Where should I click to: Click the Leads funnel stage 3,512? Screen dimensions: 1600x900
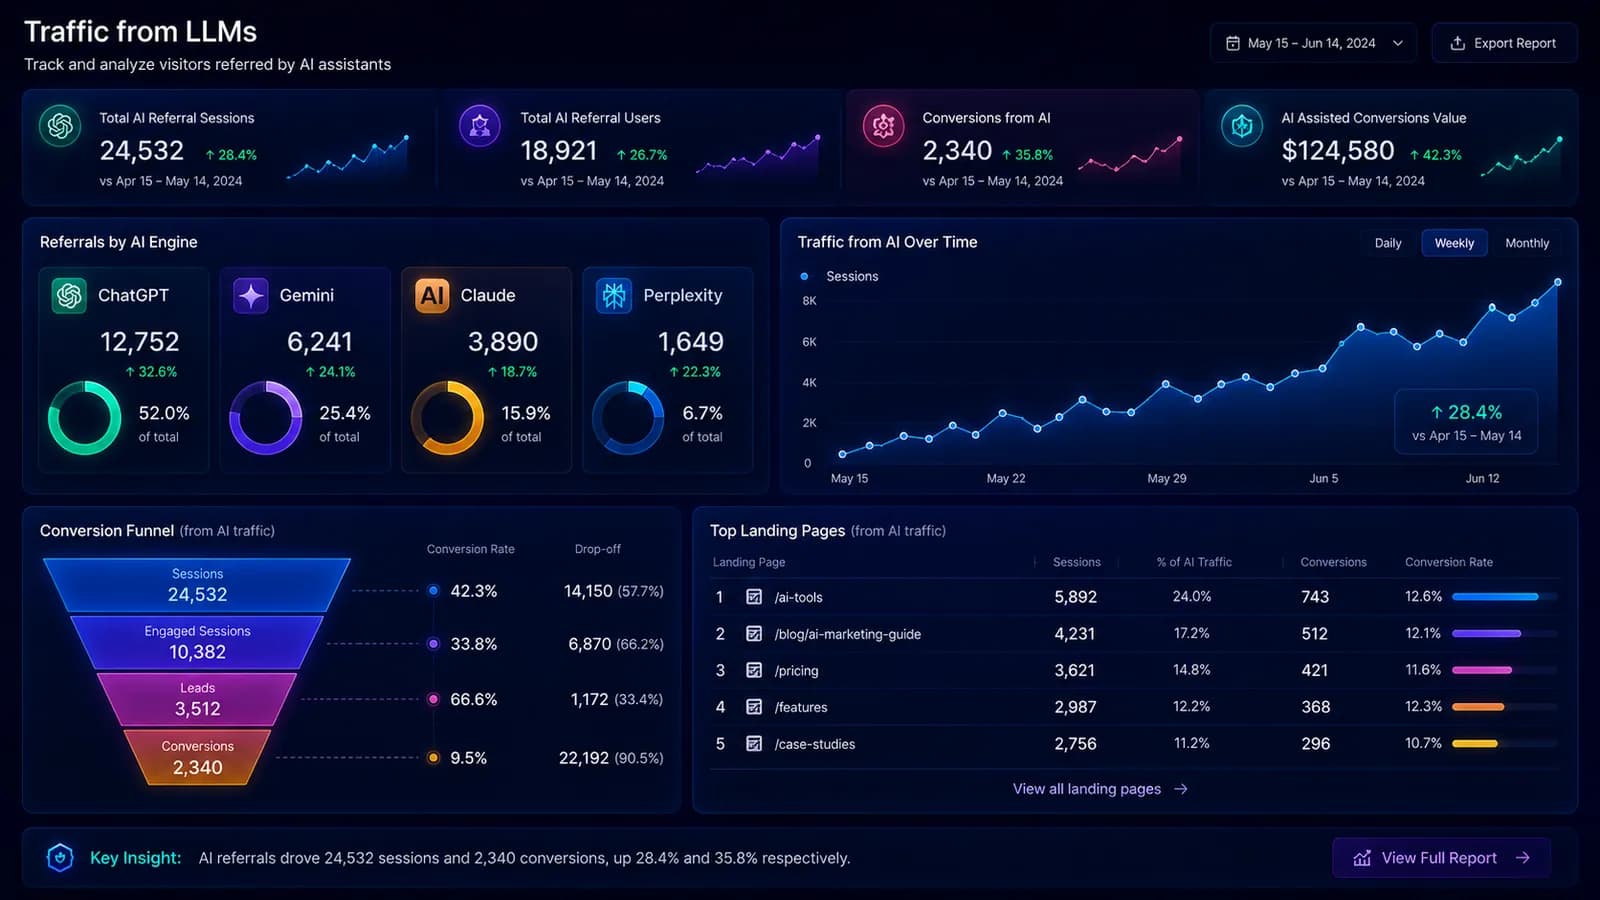pos(197,699)
